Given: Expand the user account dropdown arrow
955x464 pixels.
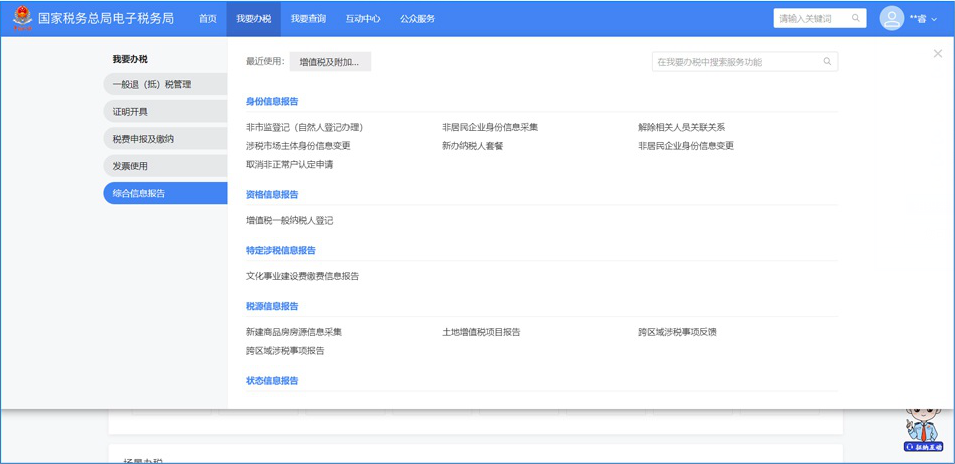Looking at the screenshot, I should point(934,19).
